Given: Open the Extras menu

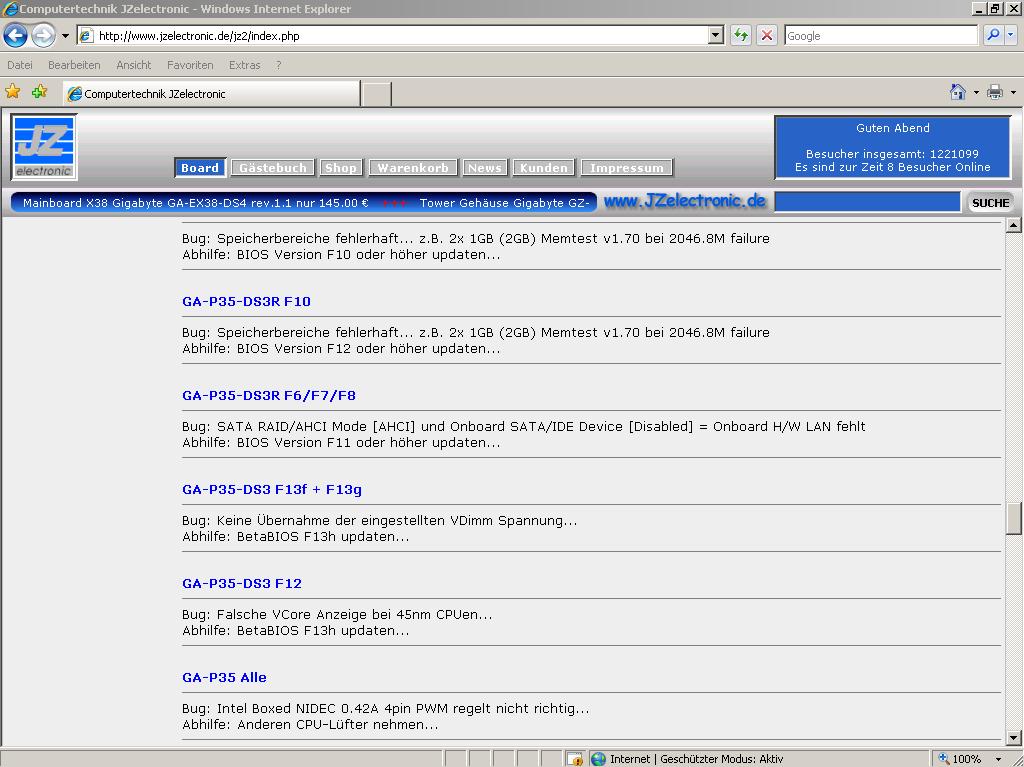Looking at the screenshot, I should (x=244, y=65).
